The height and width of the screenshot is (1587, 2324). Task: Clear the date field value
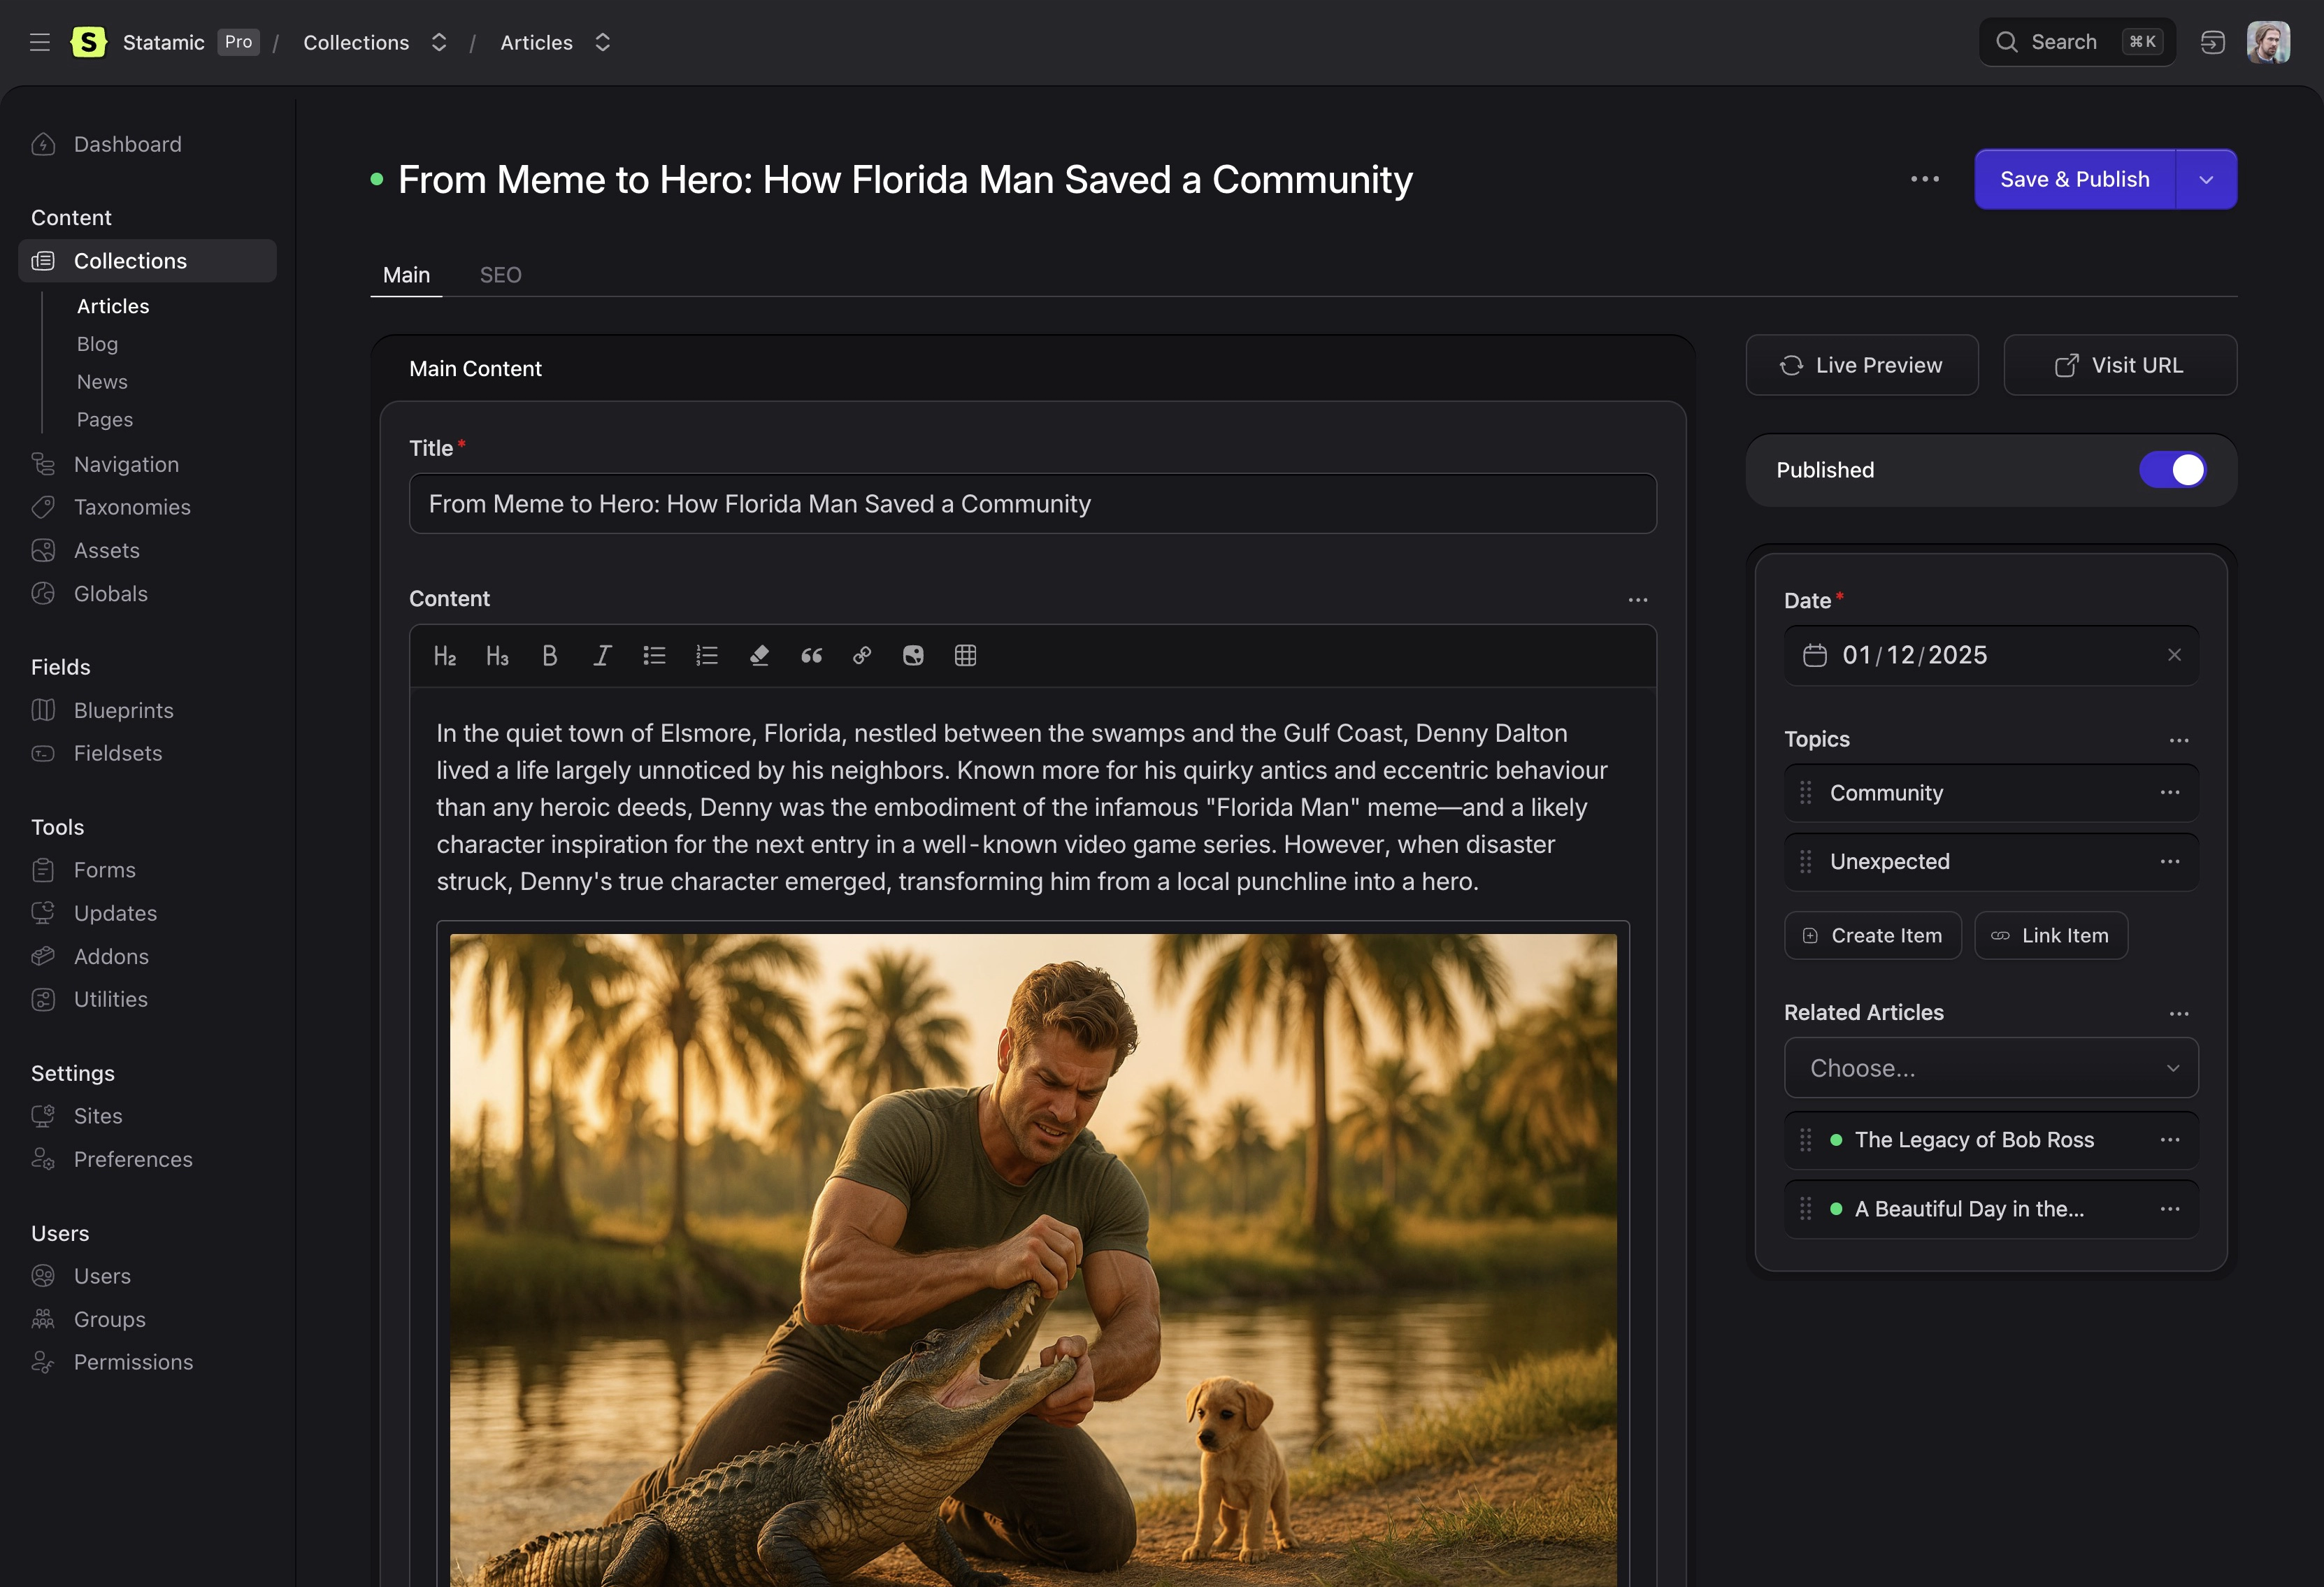point(2174,655)
